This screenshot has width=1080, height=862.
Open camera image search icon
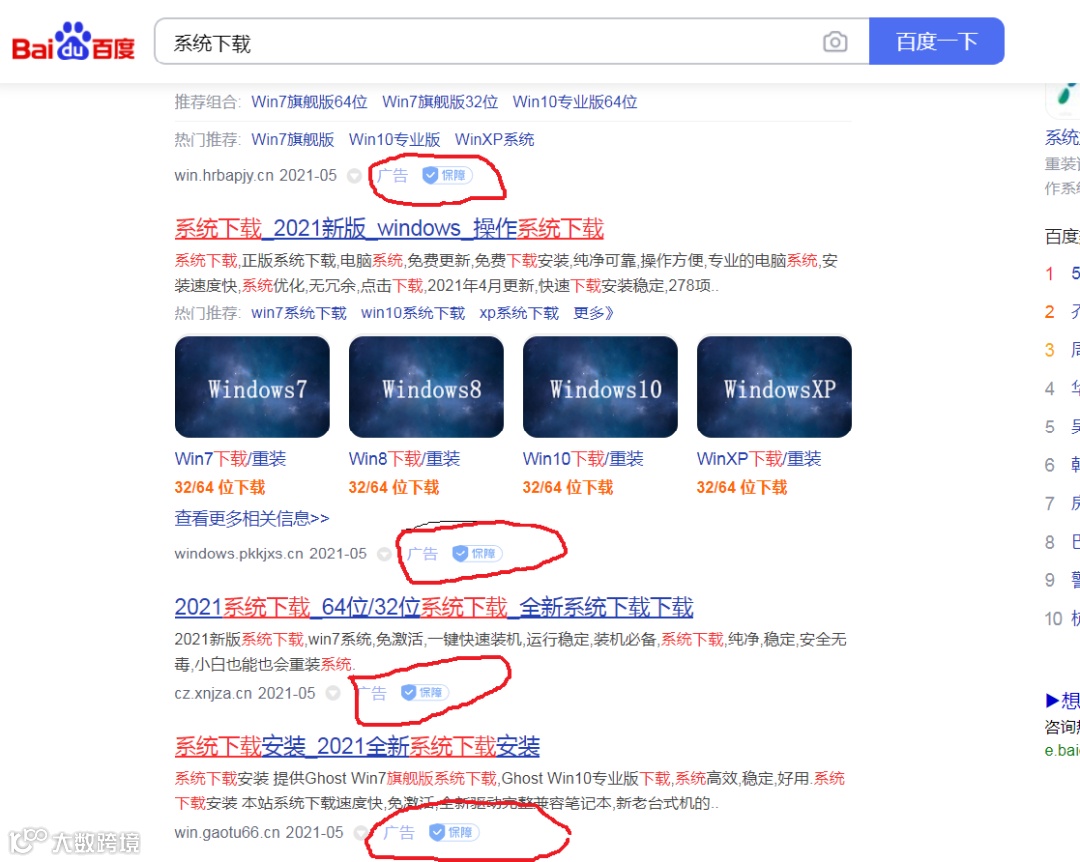[835, 42]
